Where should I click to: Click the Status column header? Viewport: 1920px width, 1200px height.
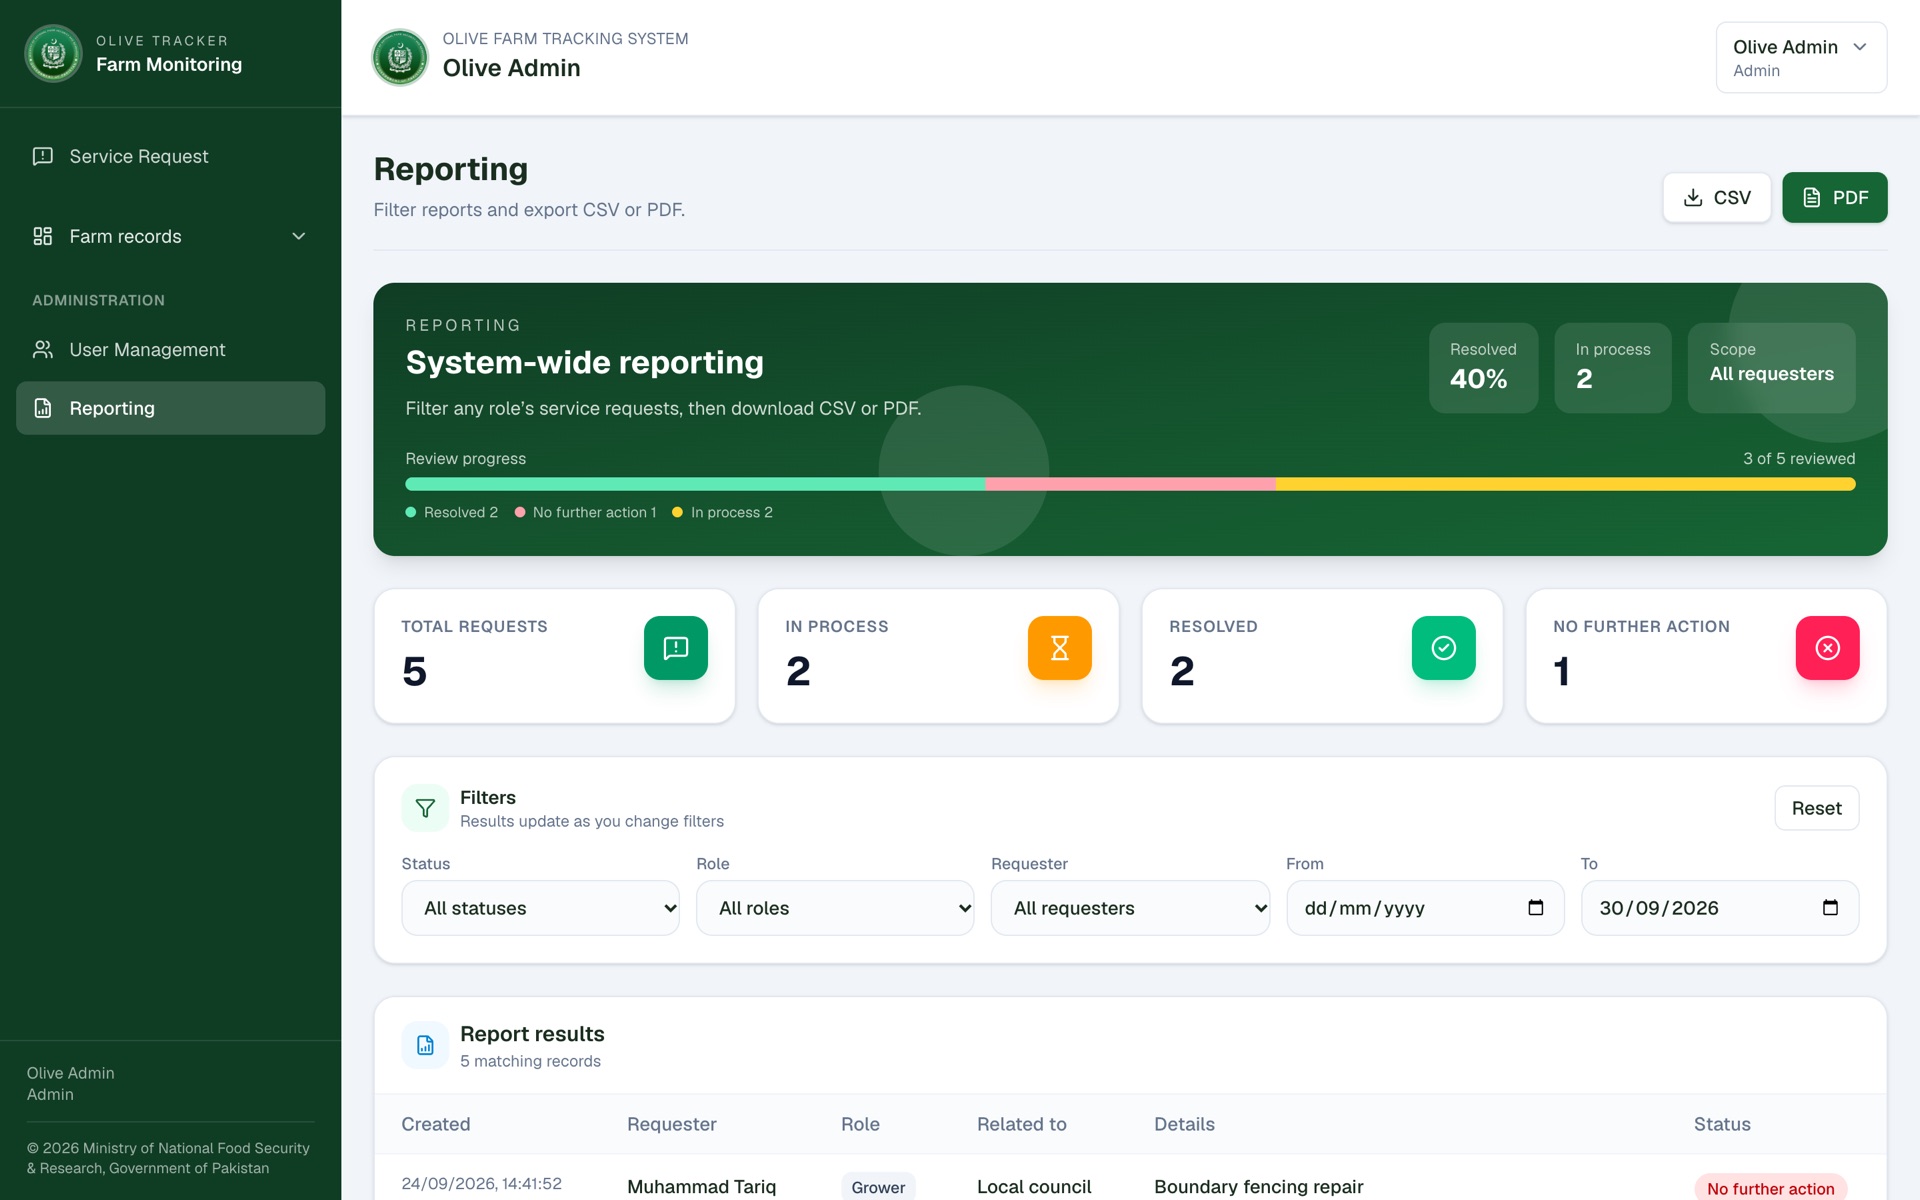[x=1722, y=1124]
